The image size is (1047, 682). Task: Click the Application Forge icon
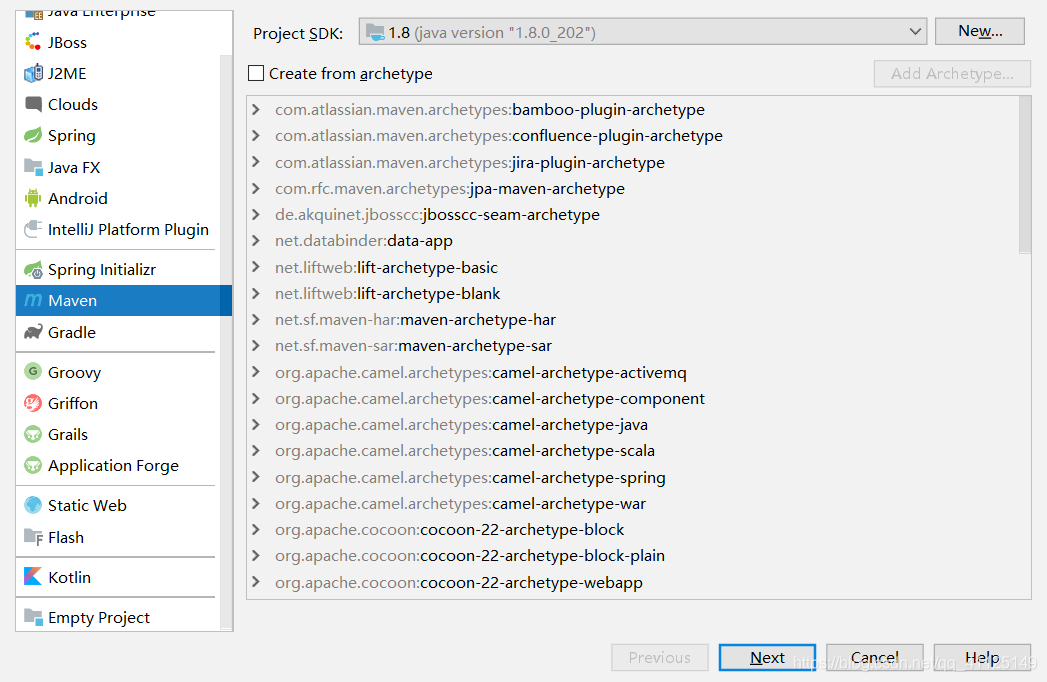(x=33, y=465)
